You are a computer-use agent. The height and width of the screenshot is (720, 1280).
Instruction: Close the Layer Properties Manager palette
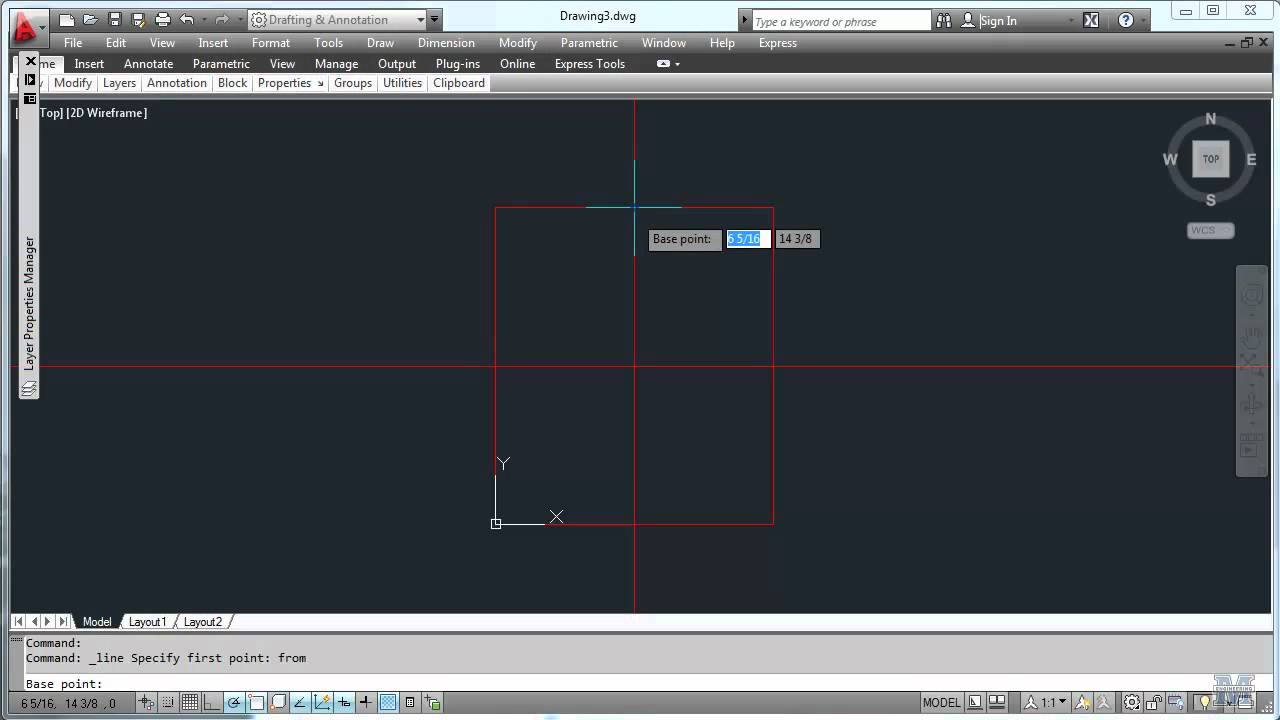point(30,61)
